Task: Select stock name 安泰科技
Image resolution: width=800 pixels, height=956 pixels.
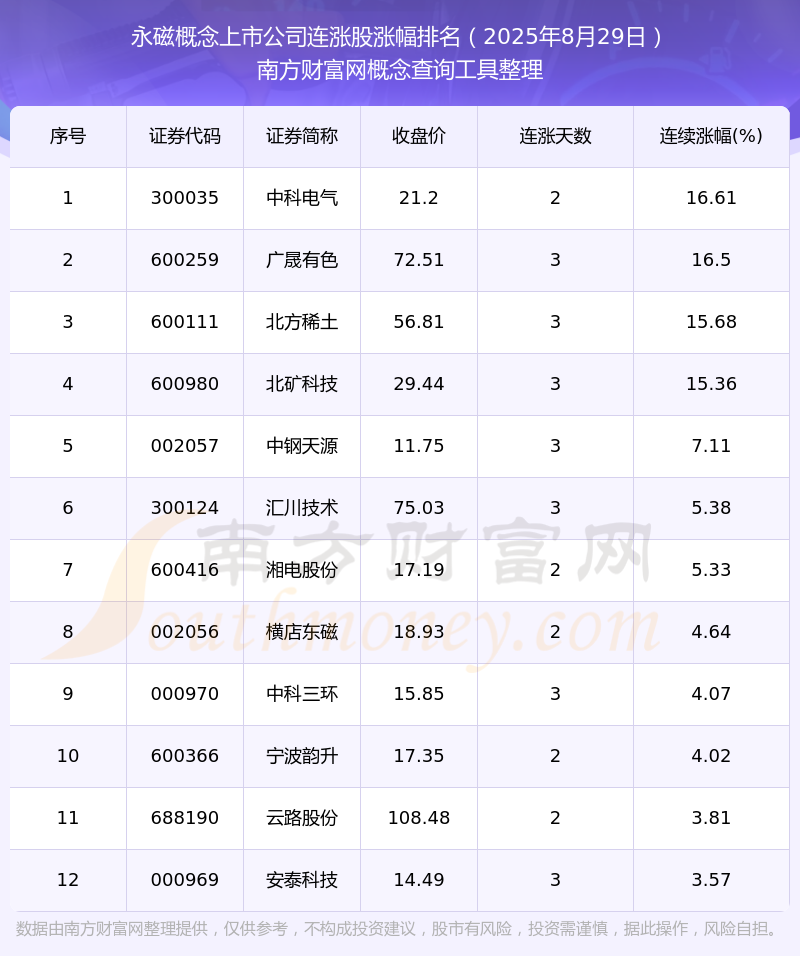Action: pyautogui.click(x=302, y=880)
